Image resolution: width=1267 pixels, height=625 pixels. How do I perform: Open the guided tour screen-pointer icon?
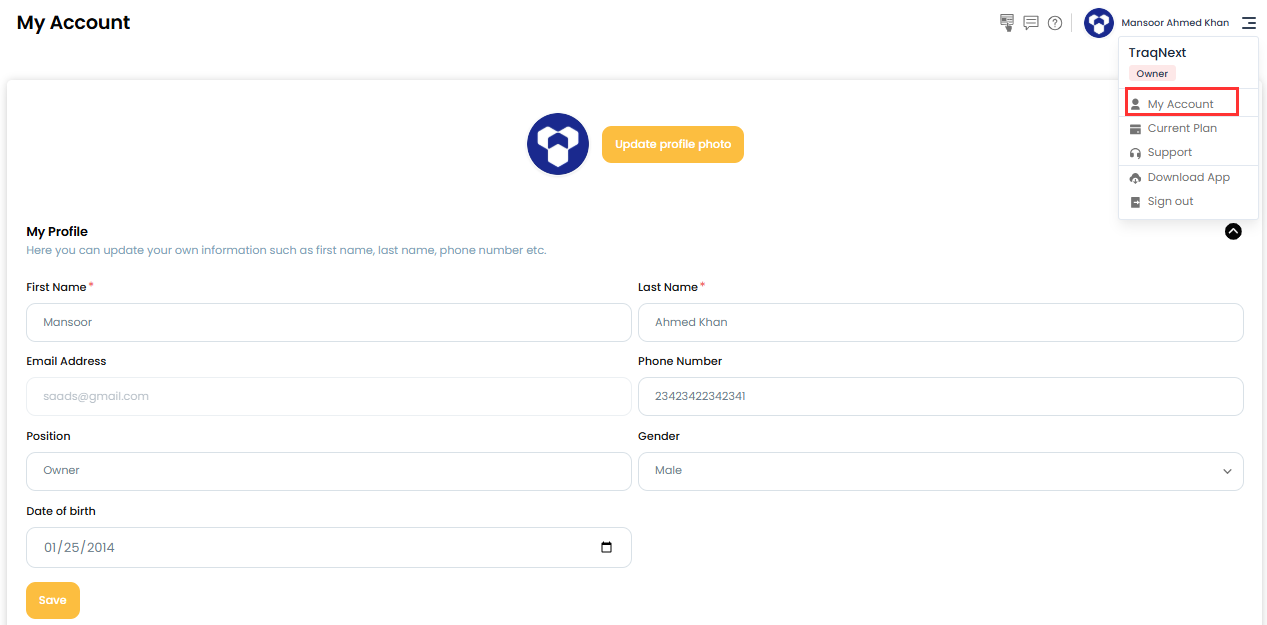tap(1007, 22)
